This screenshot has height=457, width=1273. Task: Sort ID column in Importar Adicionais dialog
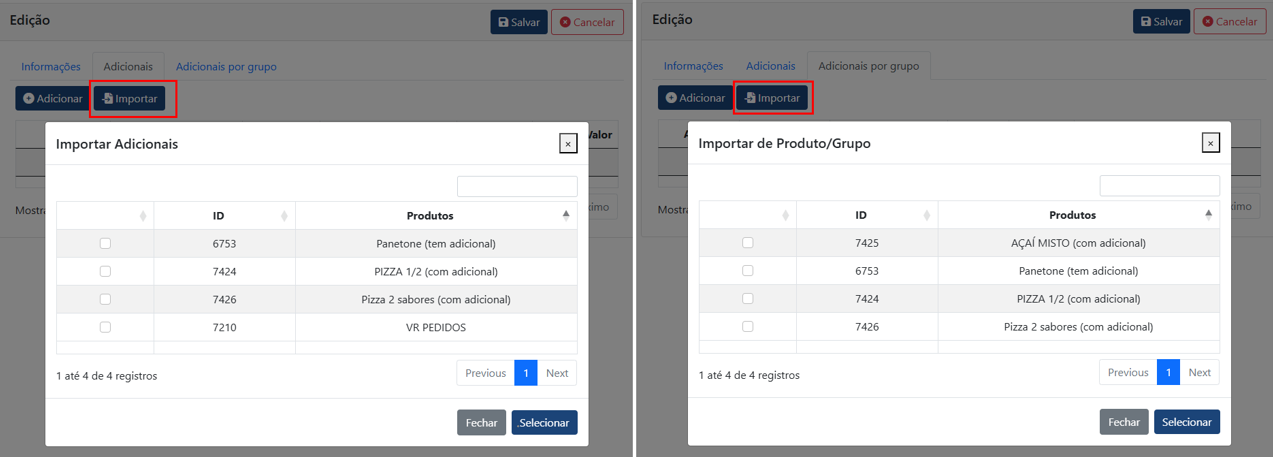(x=224, y=216)
